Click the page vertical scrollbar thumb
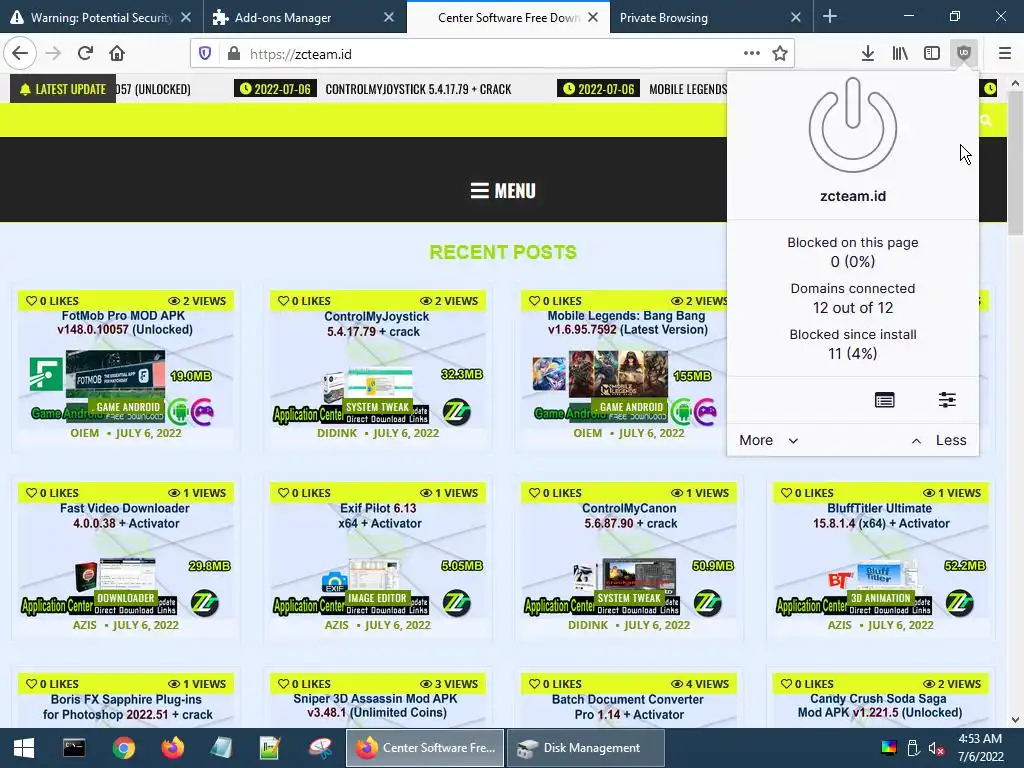The height and width of the screenshot is (768, 1024). point(1014,163)
